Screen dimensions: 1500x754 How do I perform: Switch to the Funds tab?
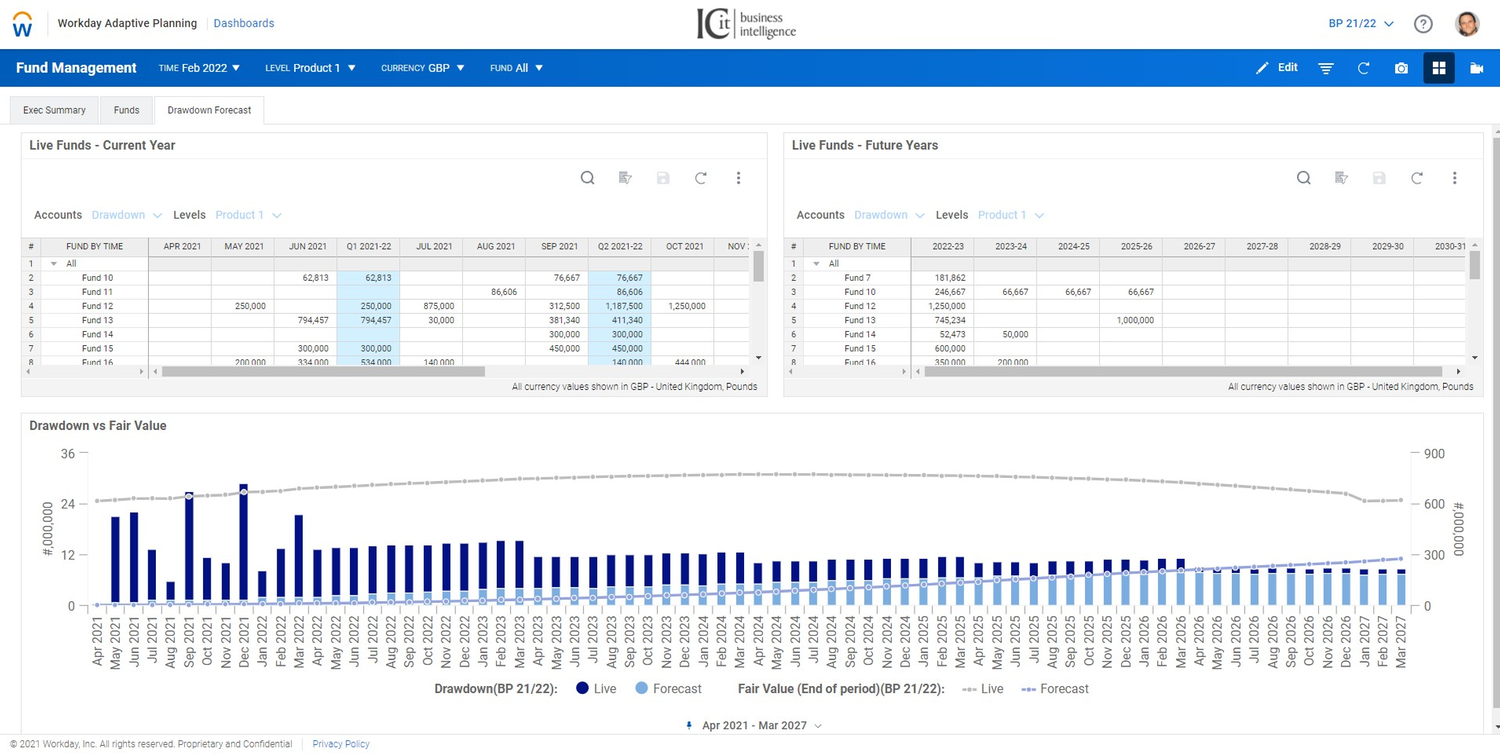pos(126,110)
